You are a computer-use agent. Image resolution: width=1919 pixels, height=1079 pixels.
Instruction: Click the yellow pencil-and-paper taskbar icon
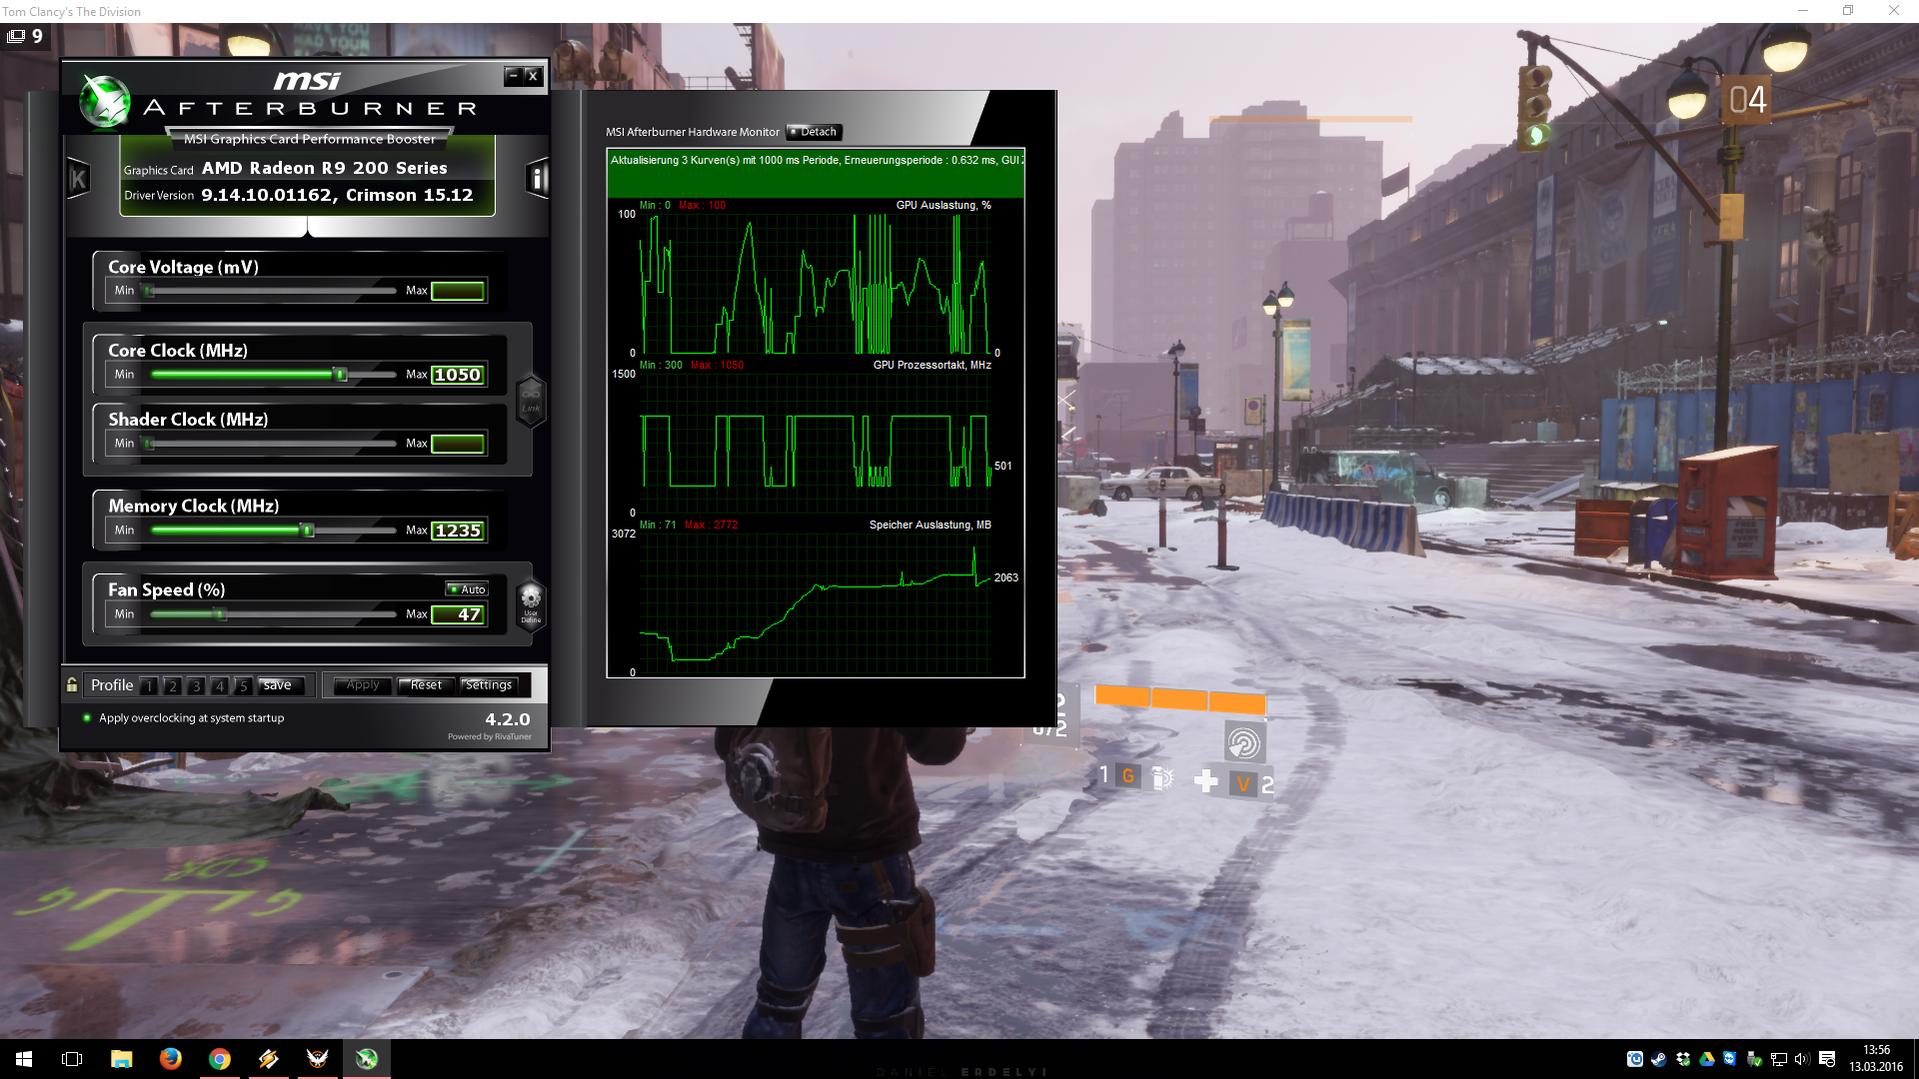(x=268, y=1059)
